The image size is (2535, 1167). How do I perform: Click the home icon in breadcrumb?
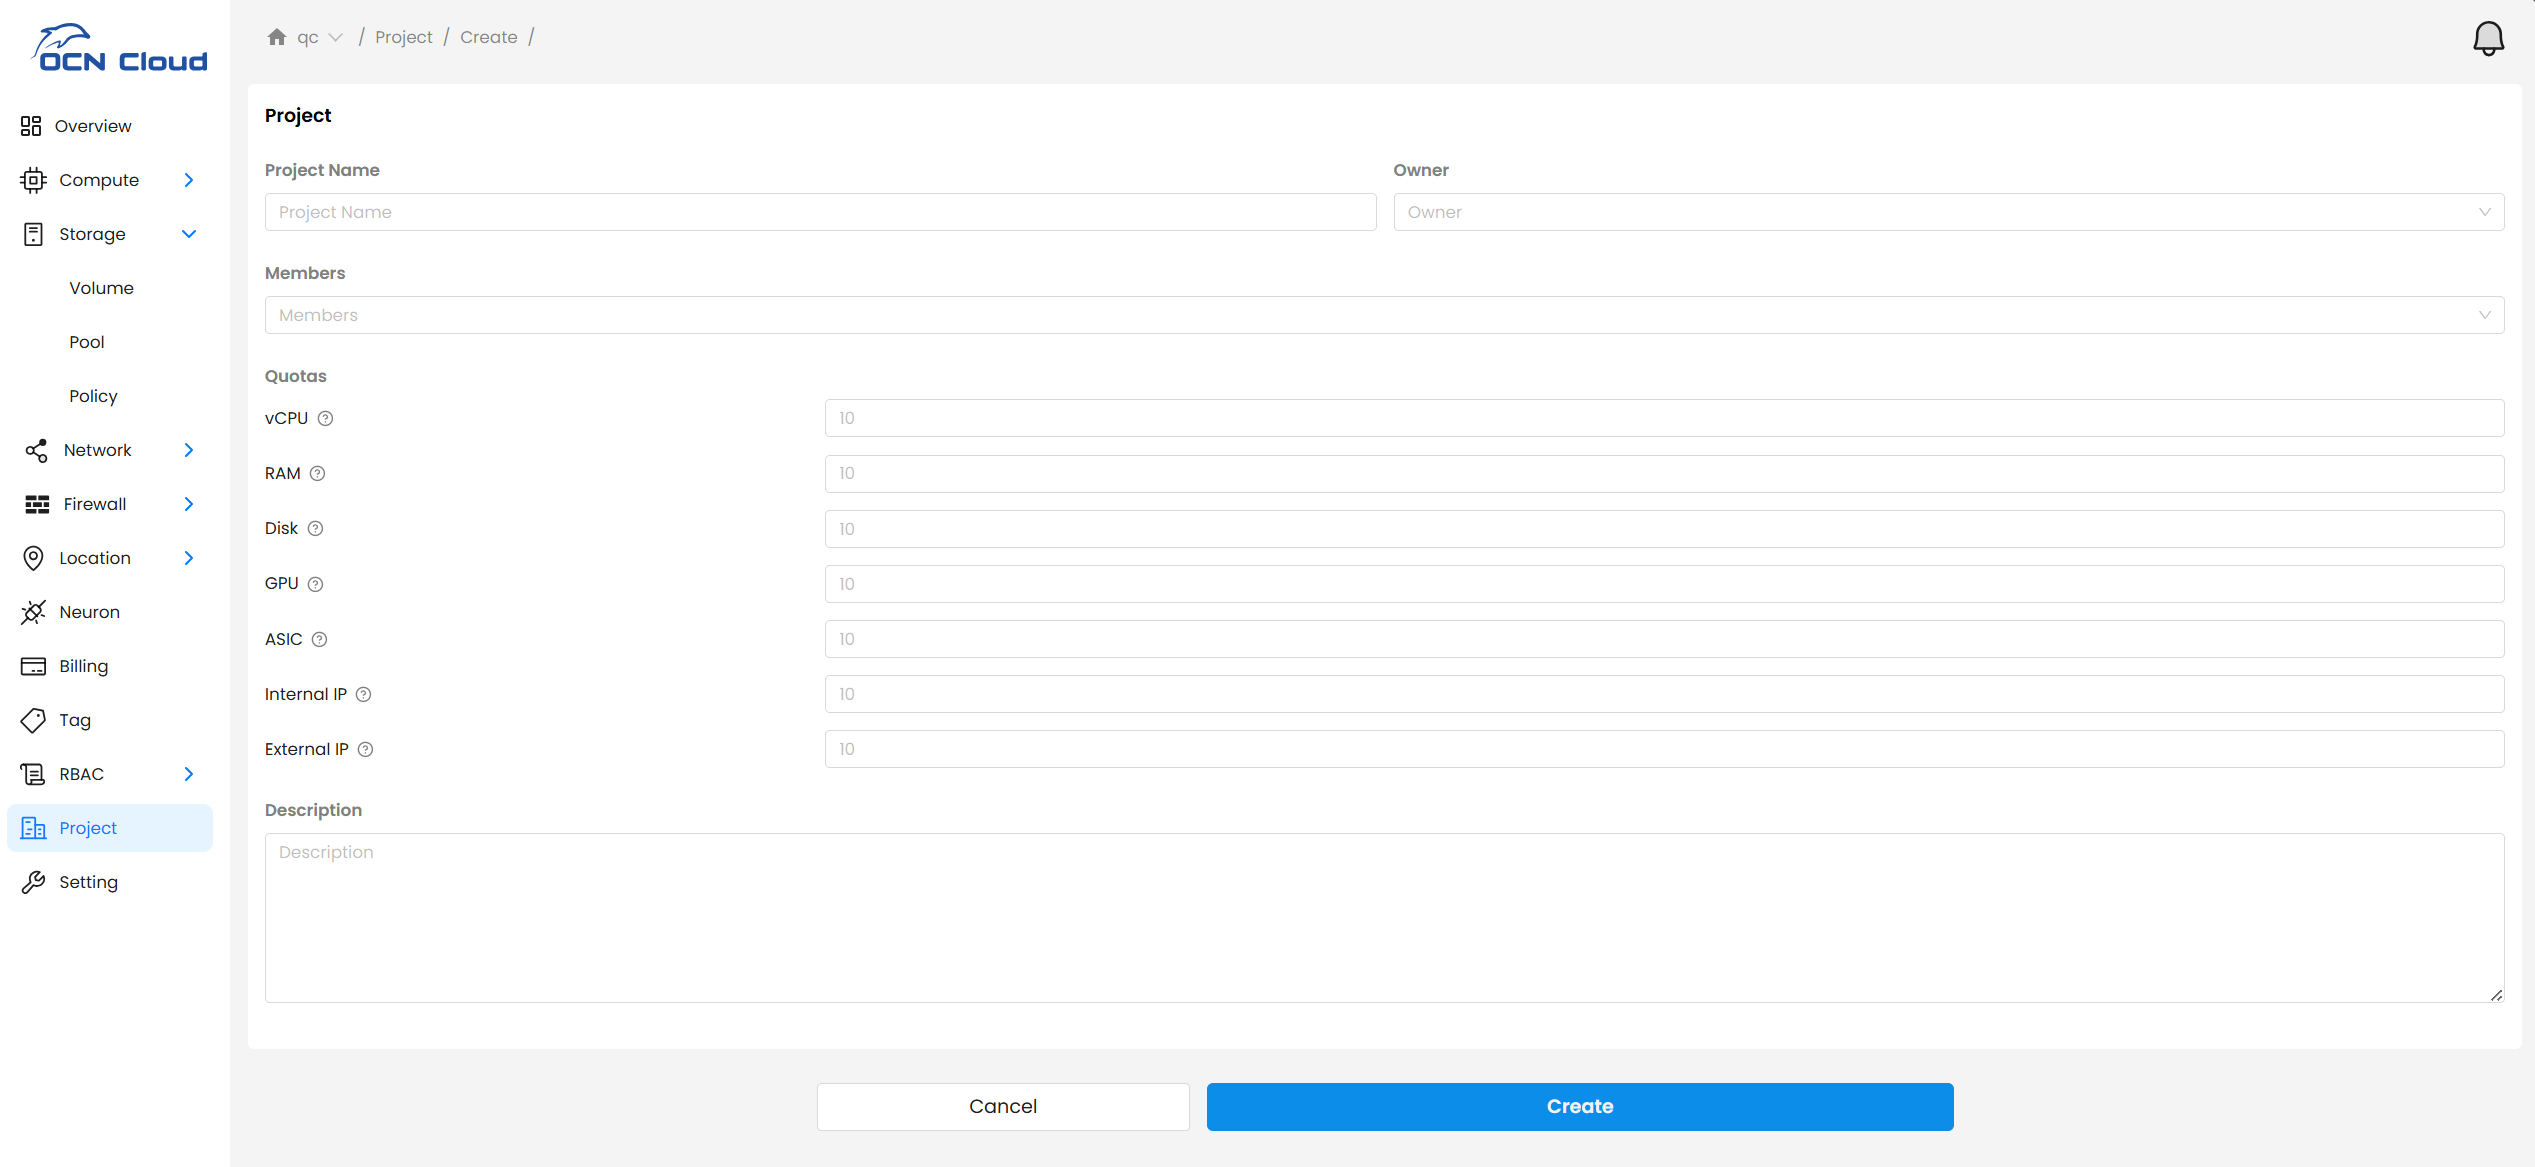277,37
